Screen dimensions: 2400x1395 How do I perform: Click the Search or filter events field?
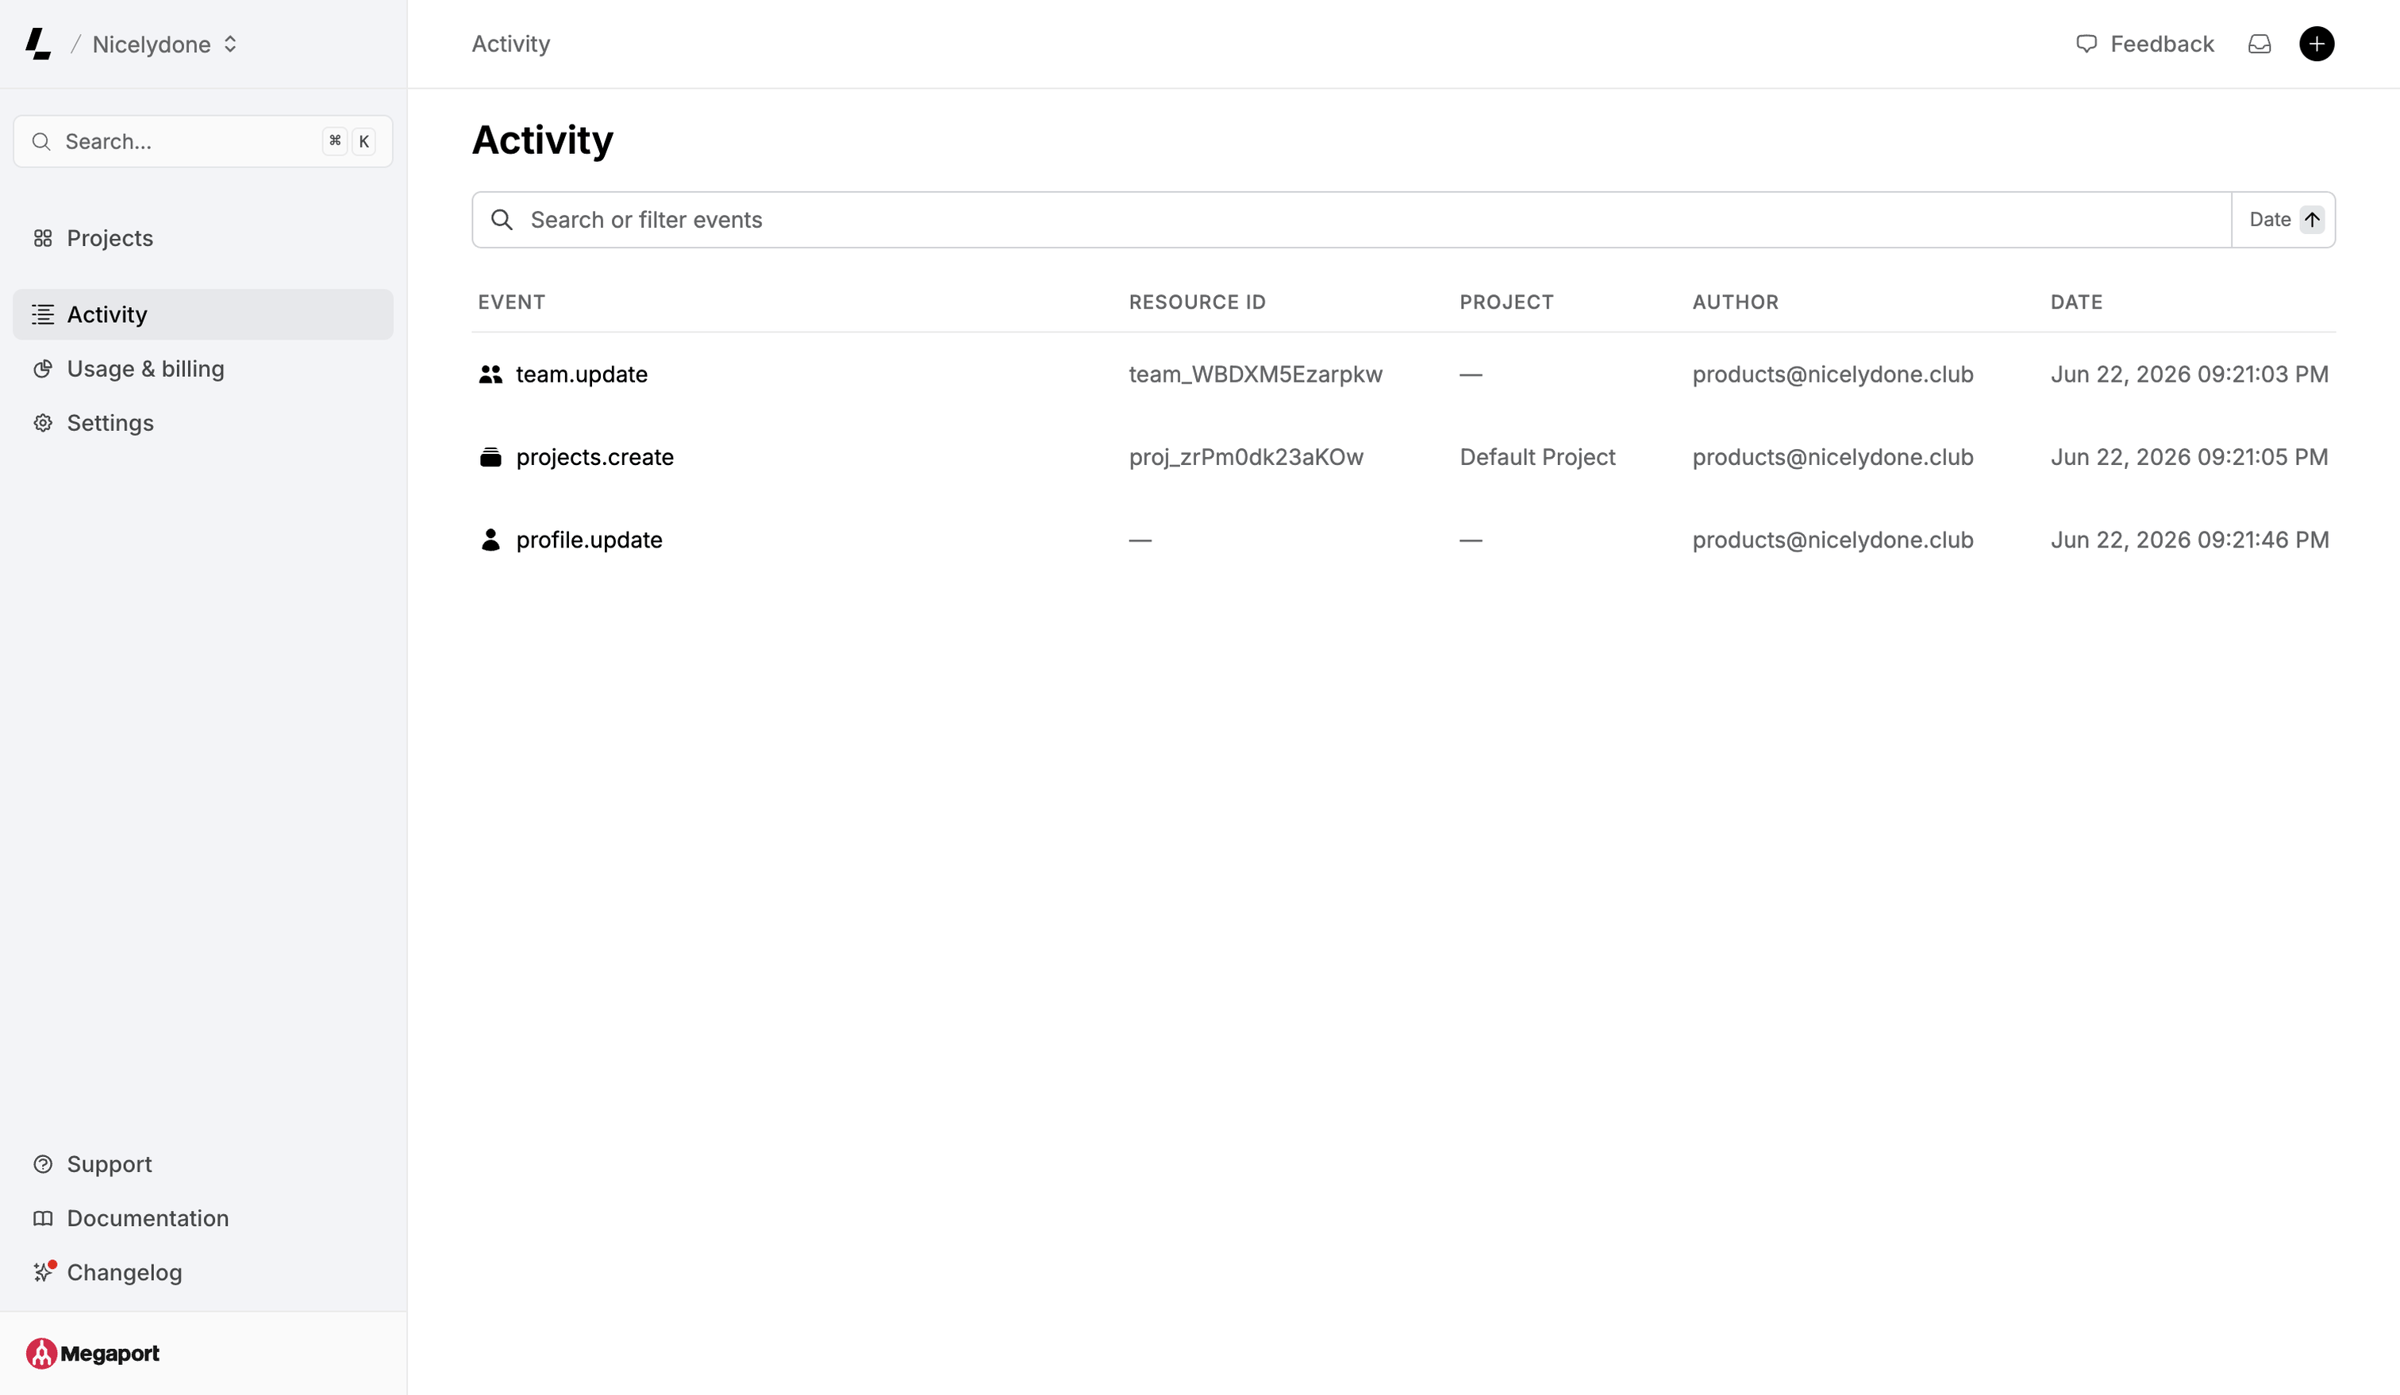click(1351, 220)
